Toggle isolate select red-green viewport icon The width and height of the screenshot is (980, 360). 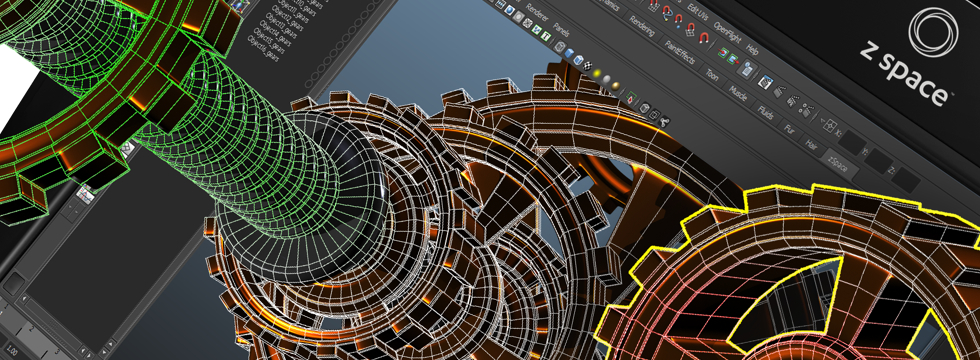coord(631,97)
